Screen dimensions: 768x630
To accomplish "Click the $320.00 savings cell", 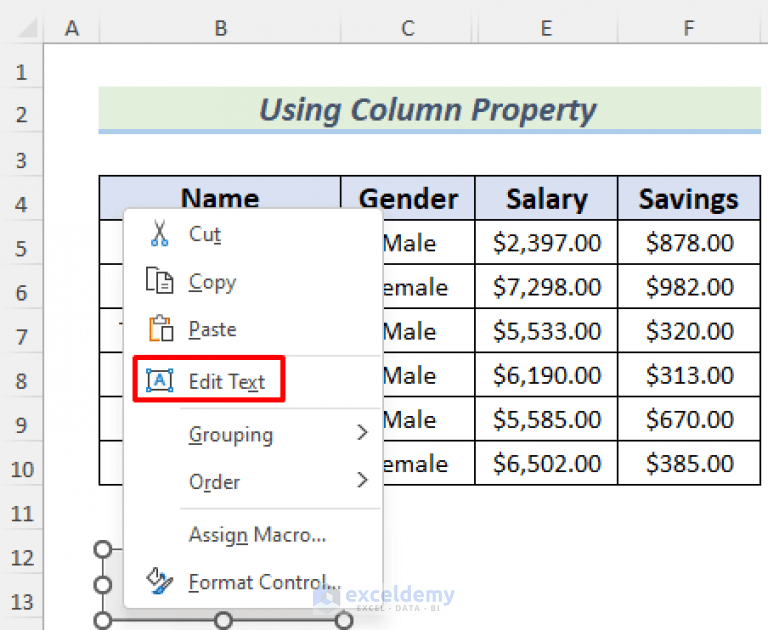I will (x=689, y=331).
